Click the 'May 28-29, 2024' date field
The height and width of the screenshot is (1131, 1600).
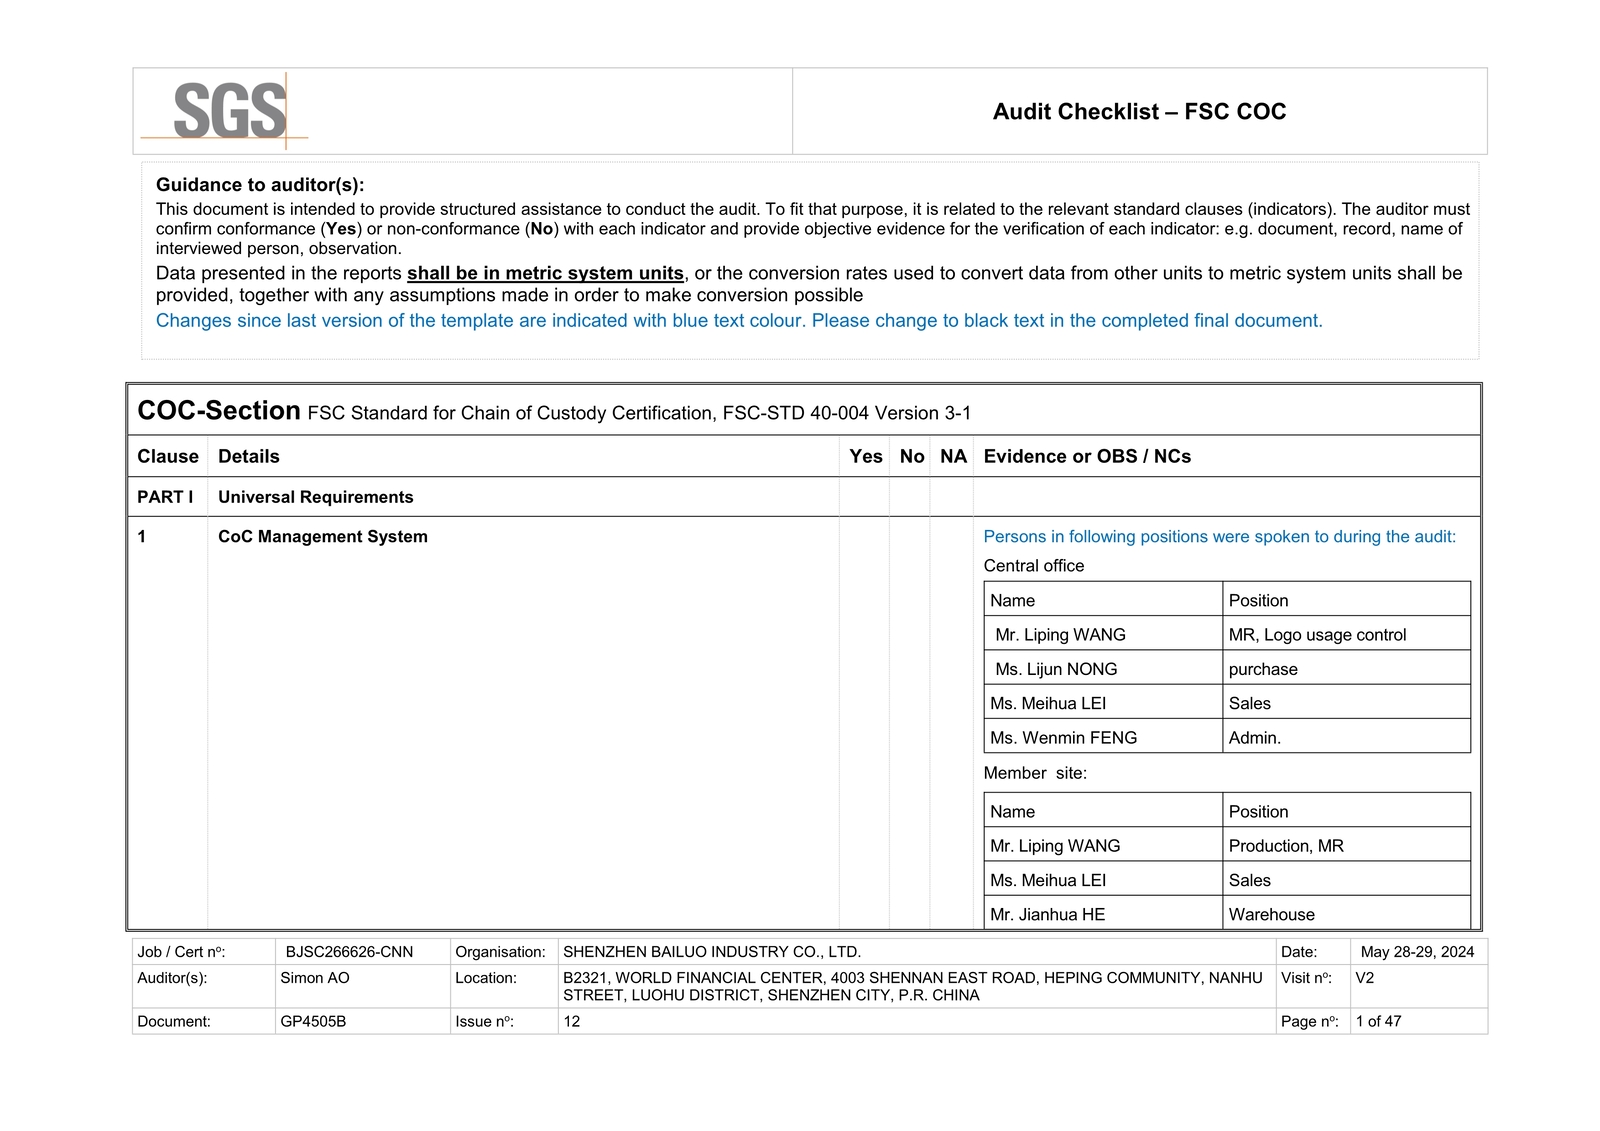(1417, 952)
